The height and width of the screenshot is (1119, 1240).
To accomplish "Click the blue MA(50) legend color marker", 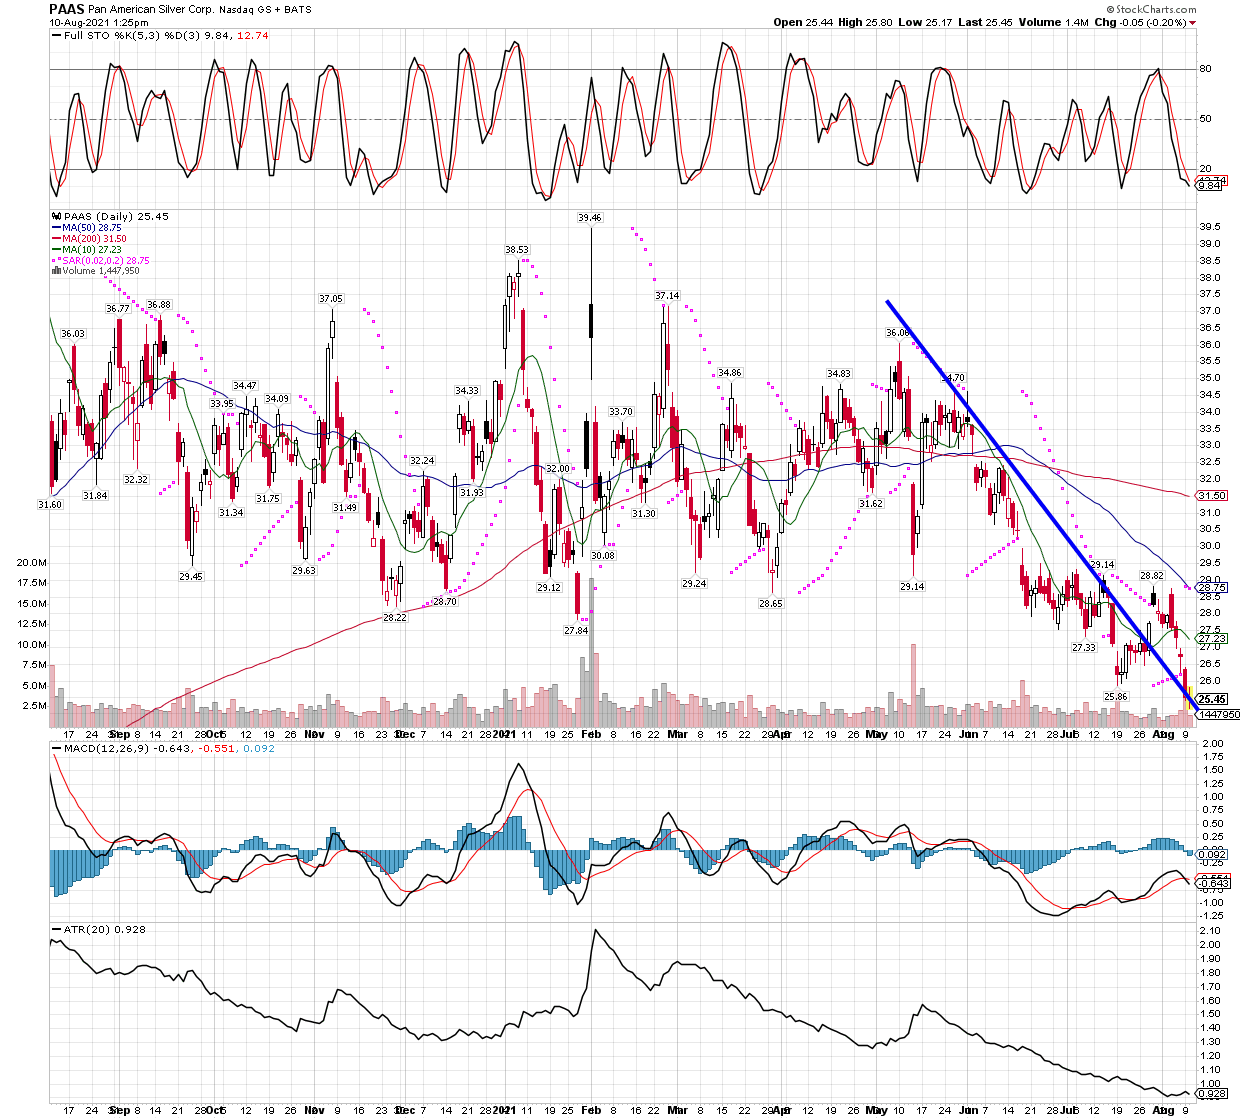I will point(55,228).
